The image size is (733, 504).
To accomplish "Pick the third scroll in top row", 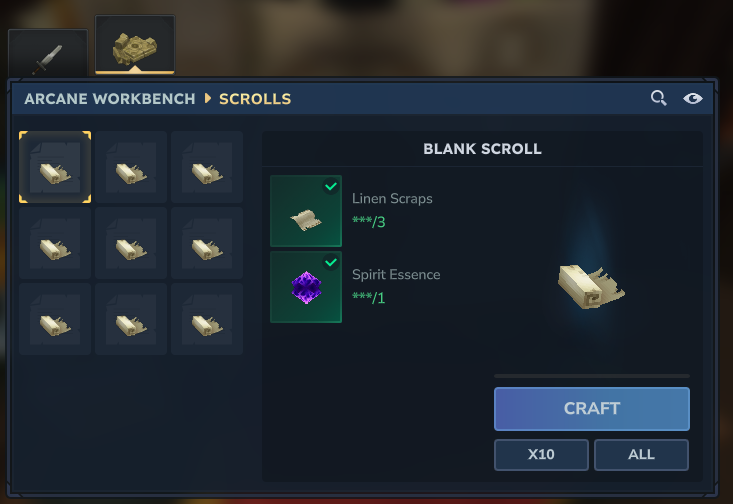I will point(207,167).
